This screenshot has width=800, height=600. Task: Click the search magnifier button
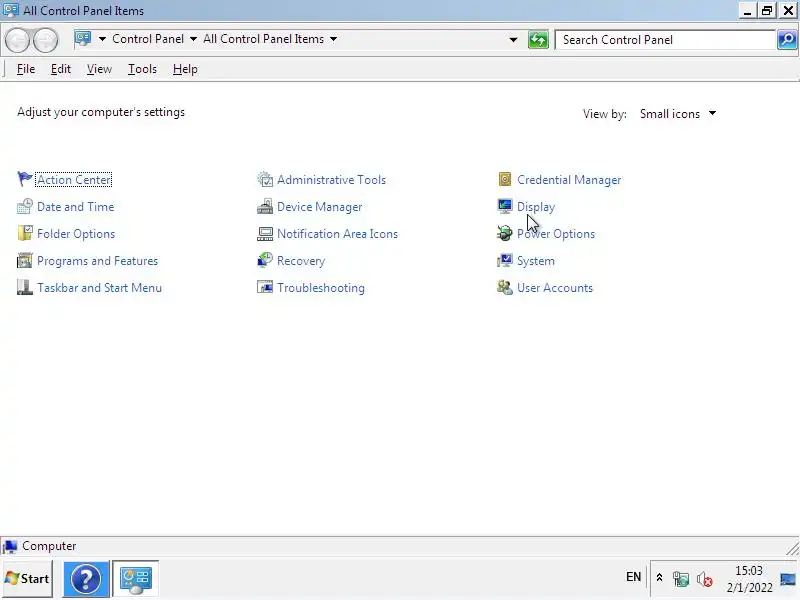(787, 39)
